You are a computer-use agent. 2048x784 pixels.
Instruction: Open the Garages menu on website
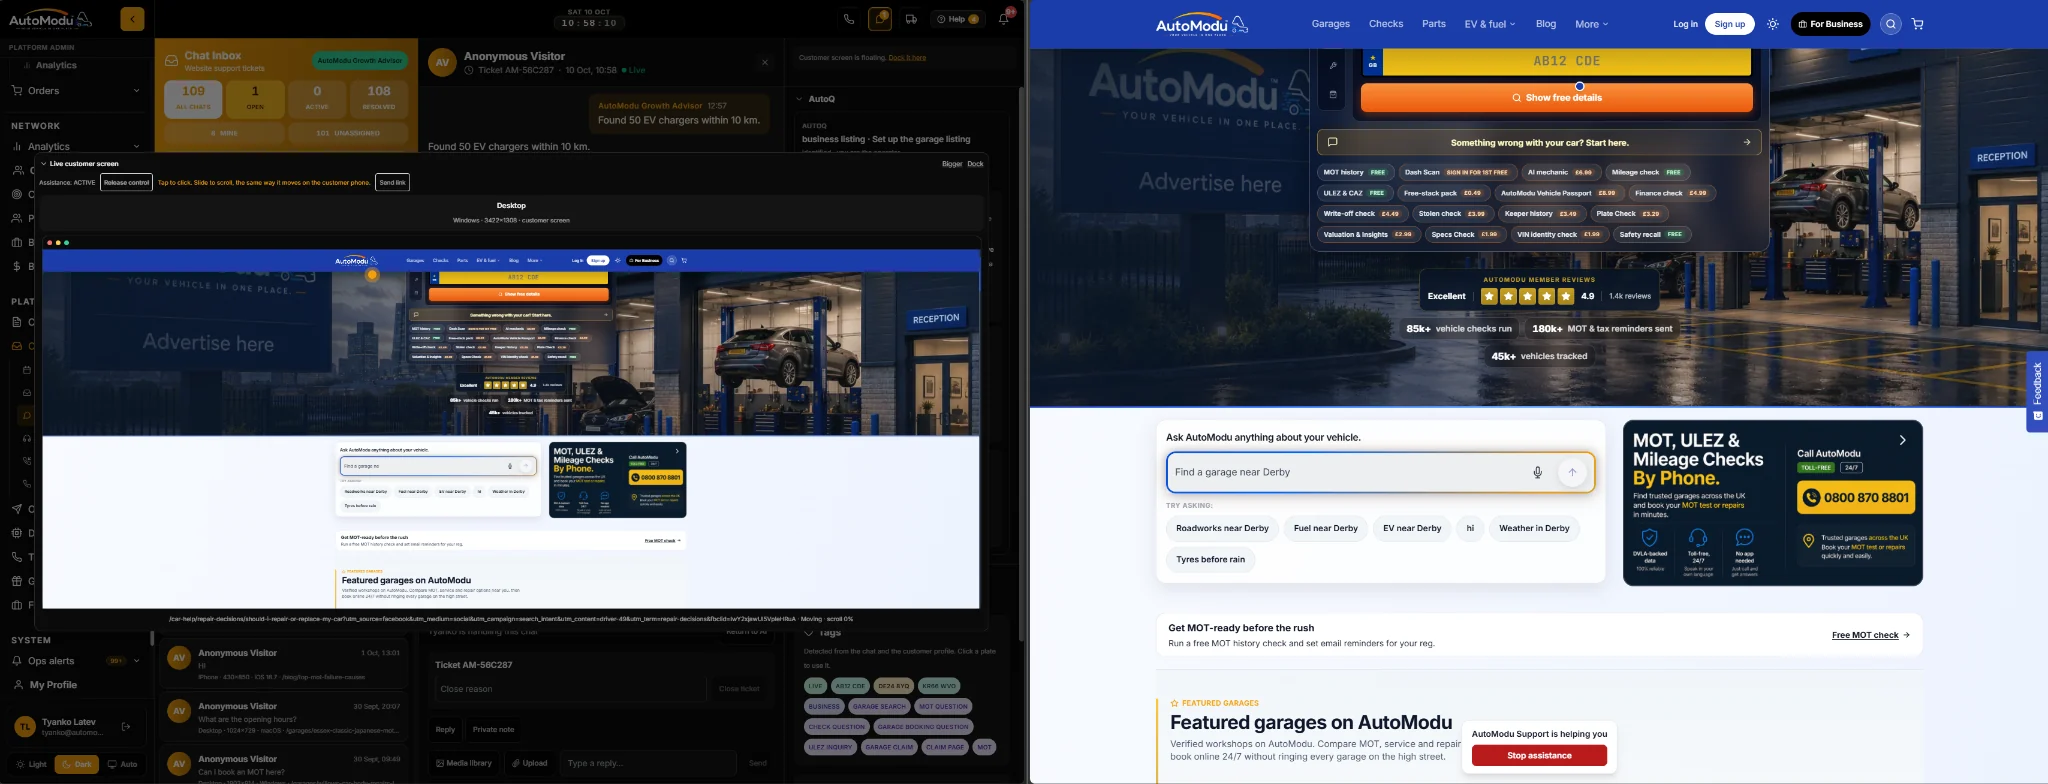[x=1331, y=24]
